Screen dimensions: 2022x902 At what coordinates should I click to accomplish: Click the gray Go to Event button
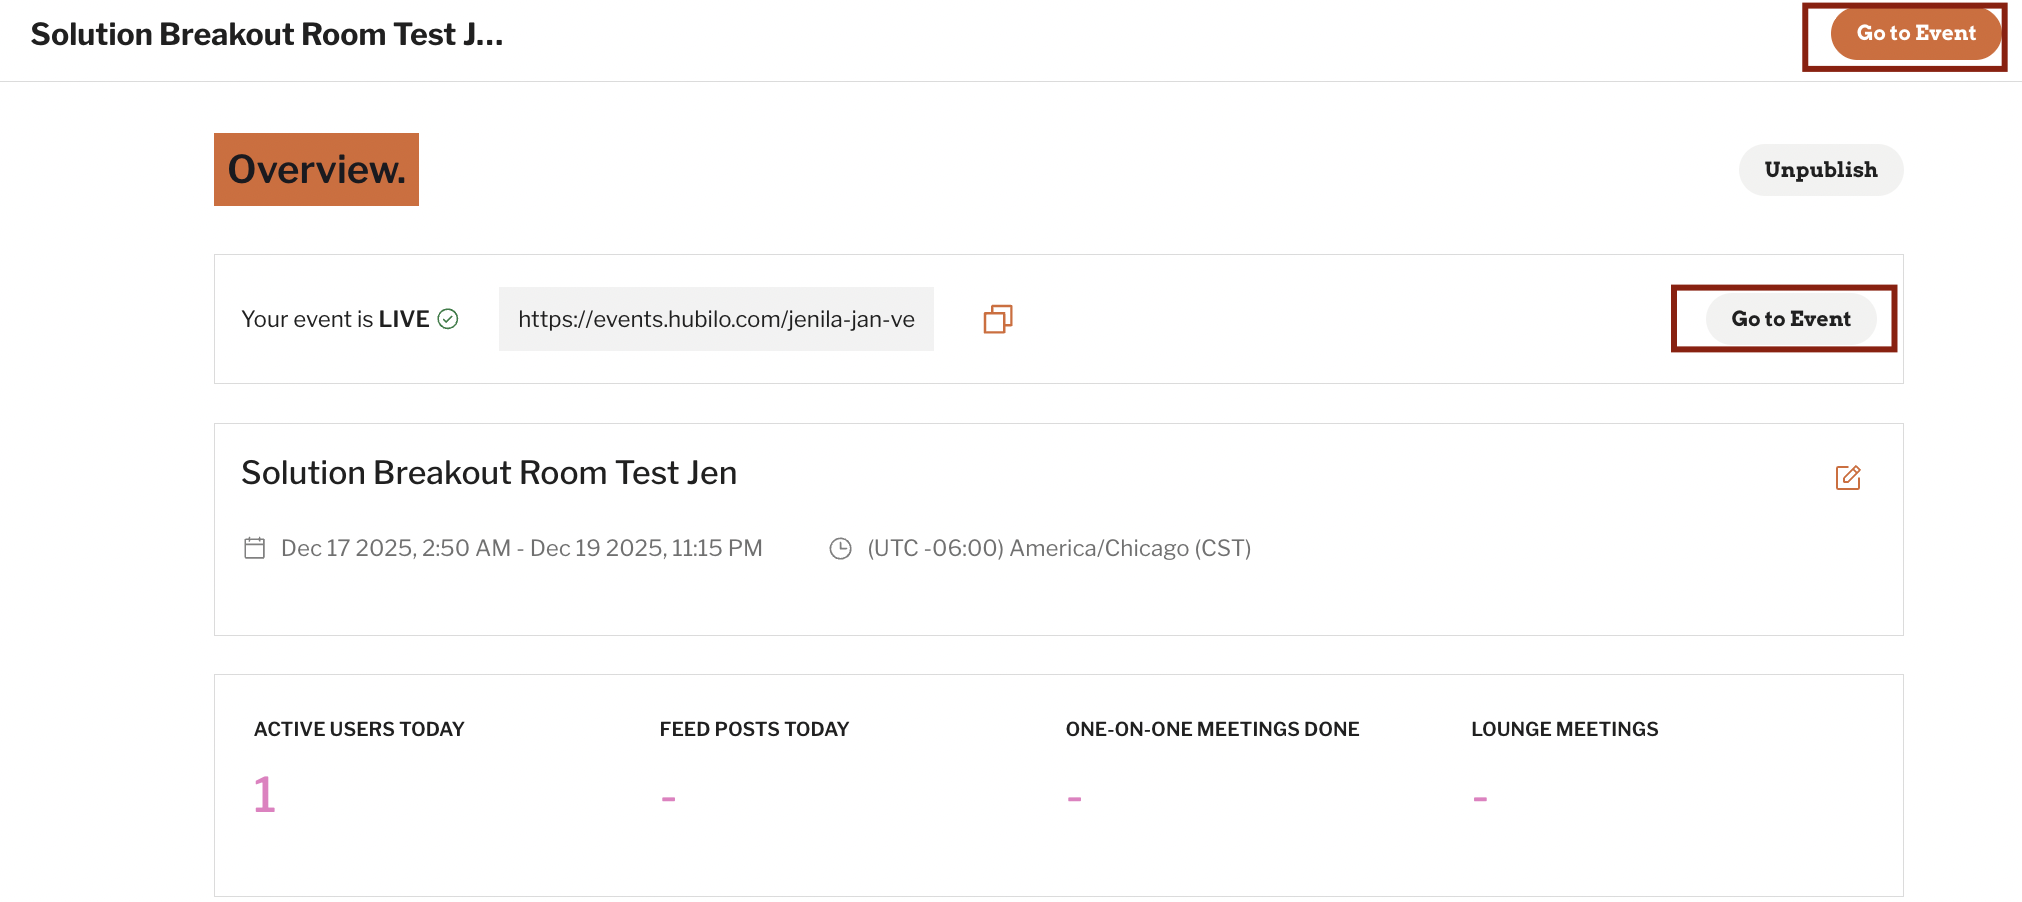1791,319
